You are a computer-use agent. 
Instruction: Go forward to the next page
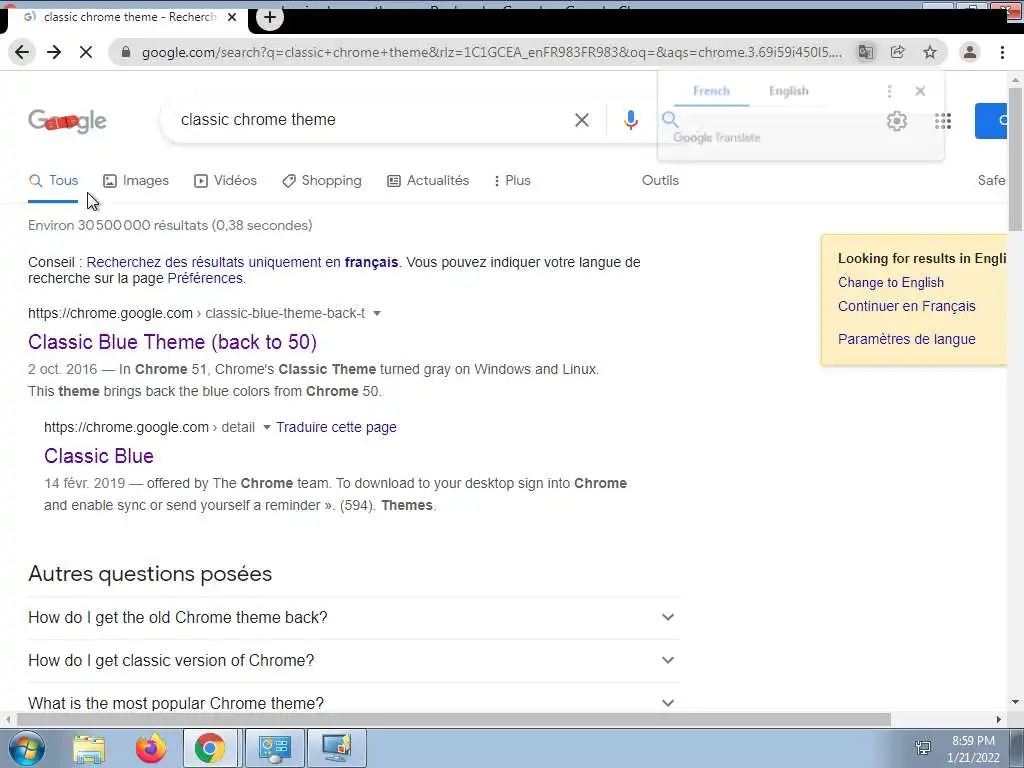[54, 52]
